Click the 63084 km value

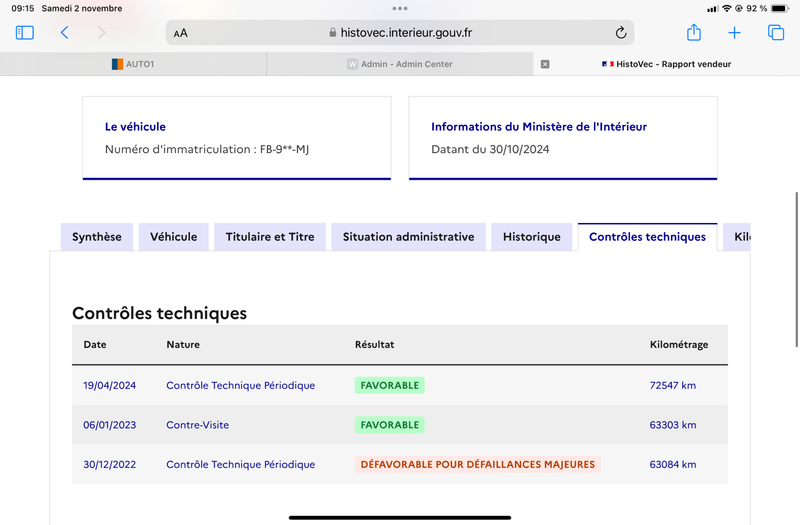(x=672, y=464)
